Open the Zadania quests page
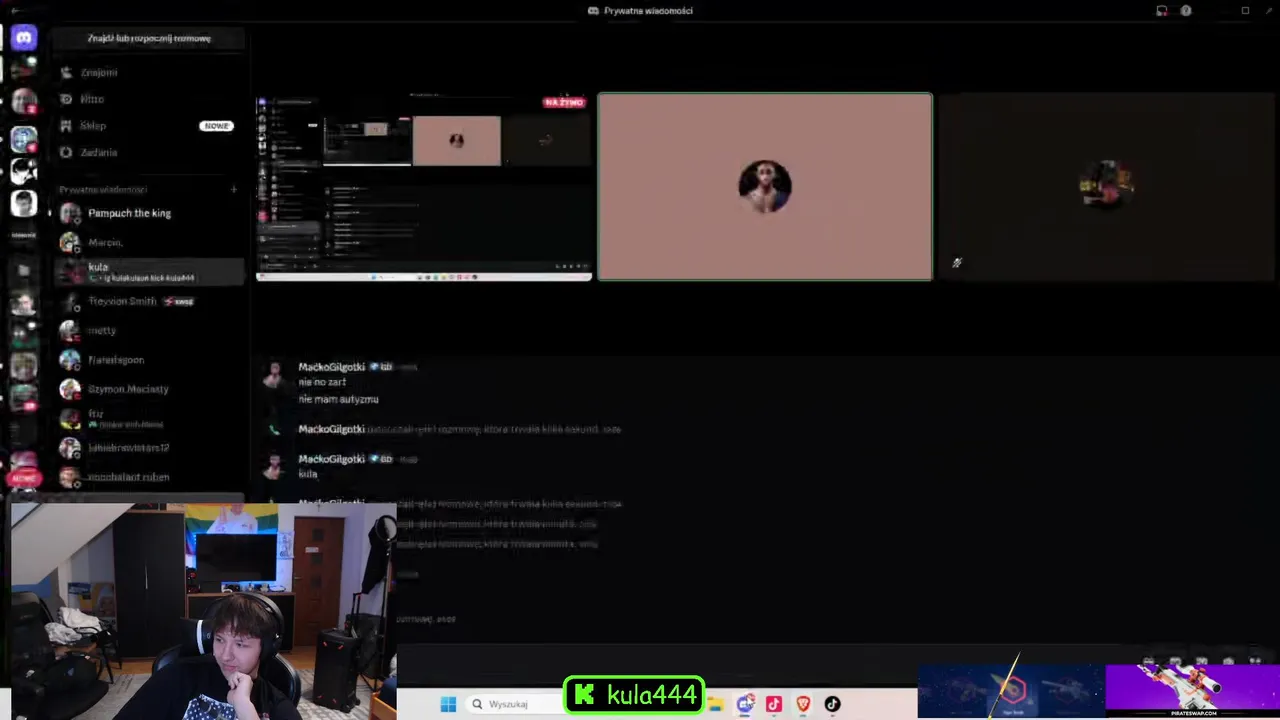Screen dimensions: 1280x720 [x=148, y=152]
